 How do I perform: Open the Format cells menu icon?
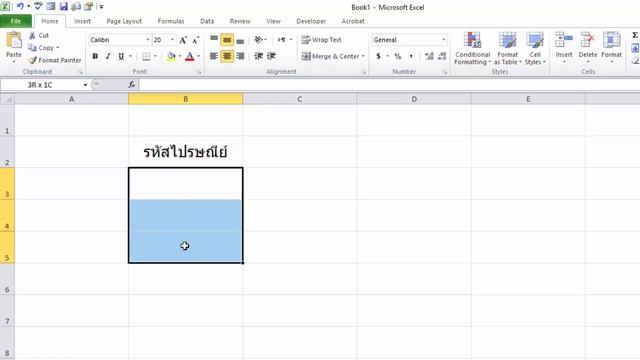[x=611, y=40]
